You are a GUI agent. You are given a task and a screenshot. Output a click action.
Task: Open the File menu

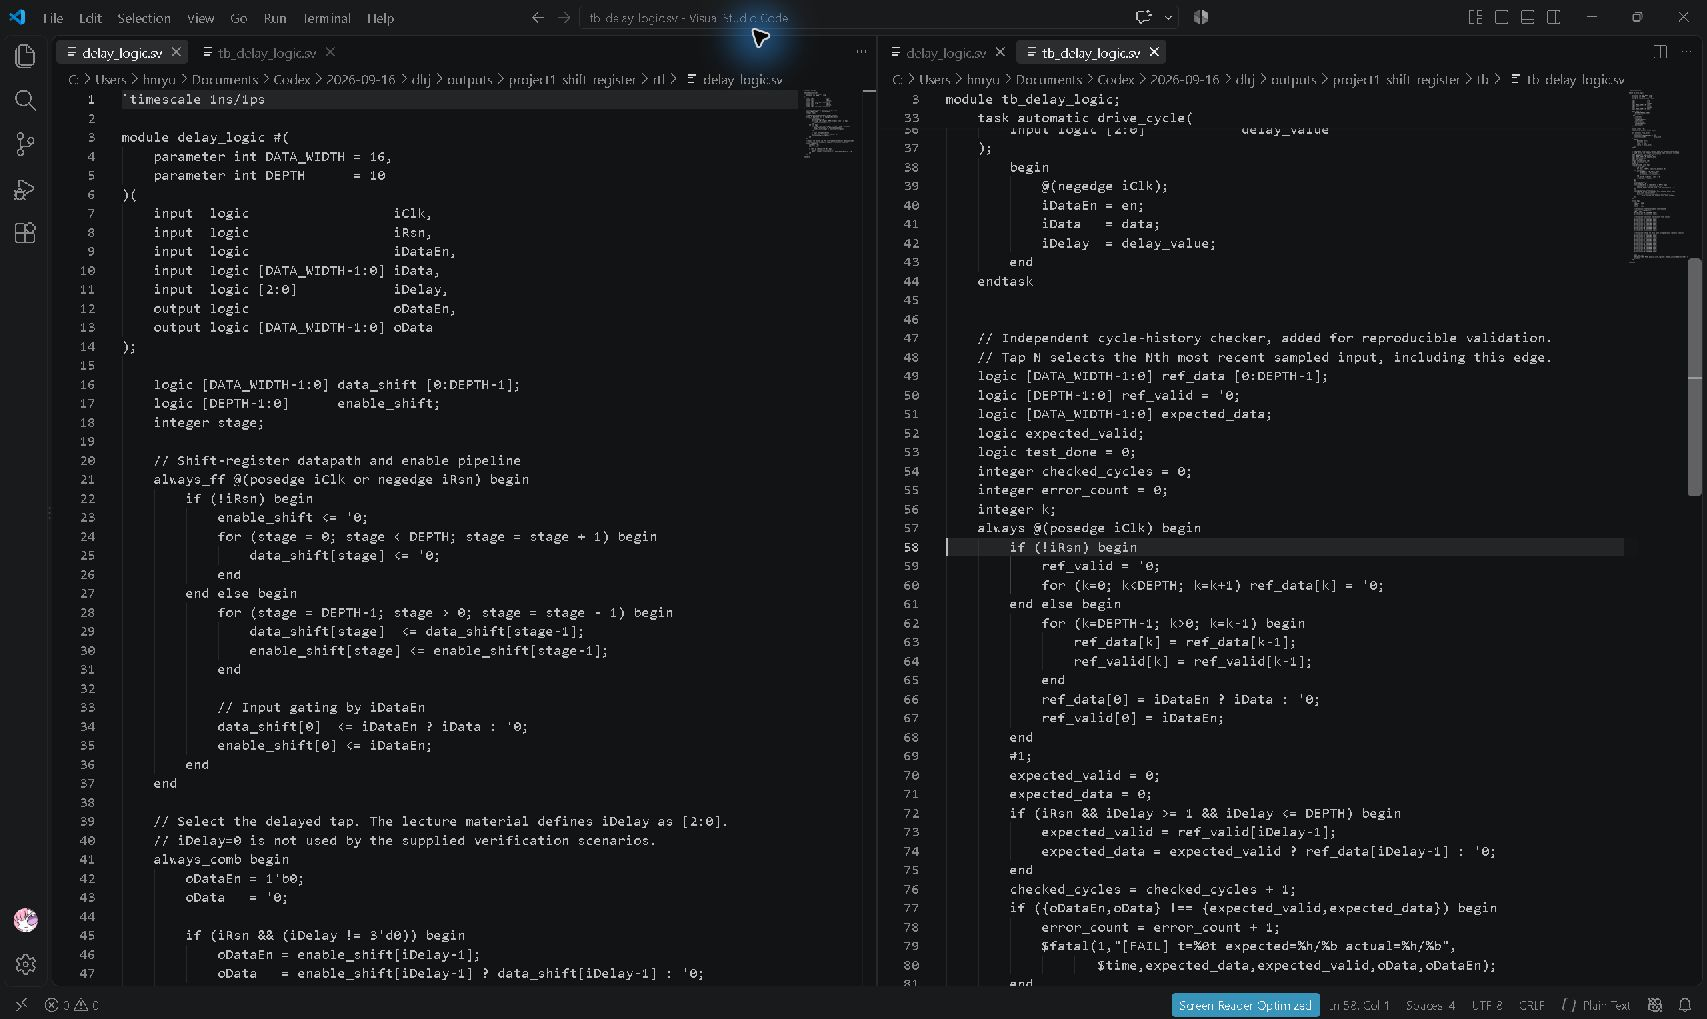[x=53, y=18]
